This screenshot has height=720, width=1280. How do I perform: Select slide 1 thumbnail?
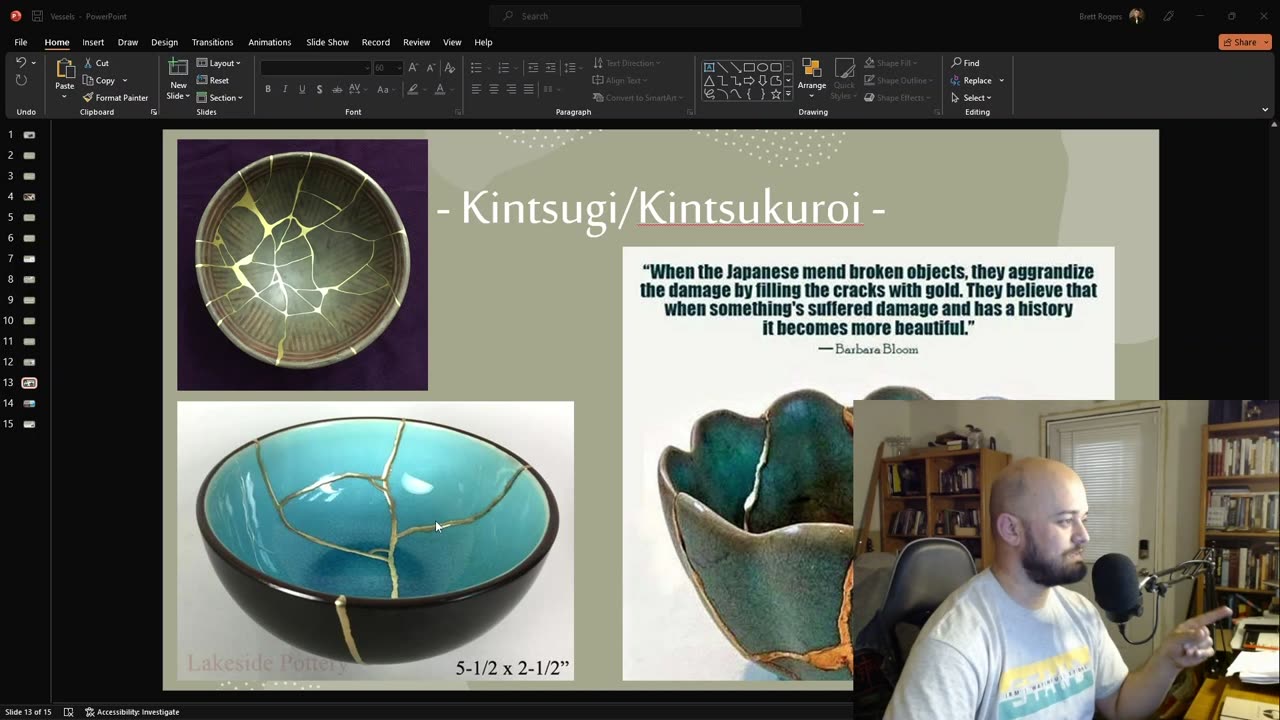coord(29,134)
